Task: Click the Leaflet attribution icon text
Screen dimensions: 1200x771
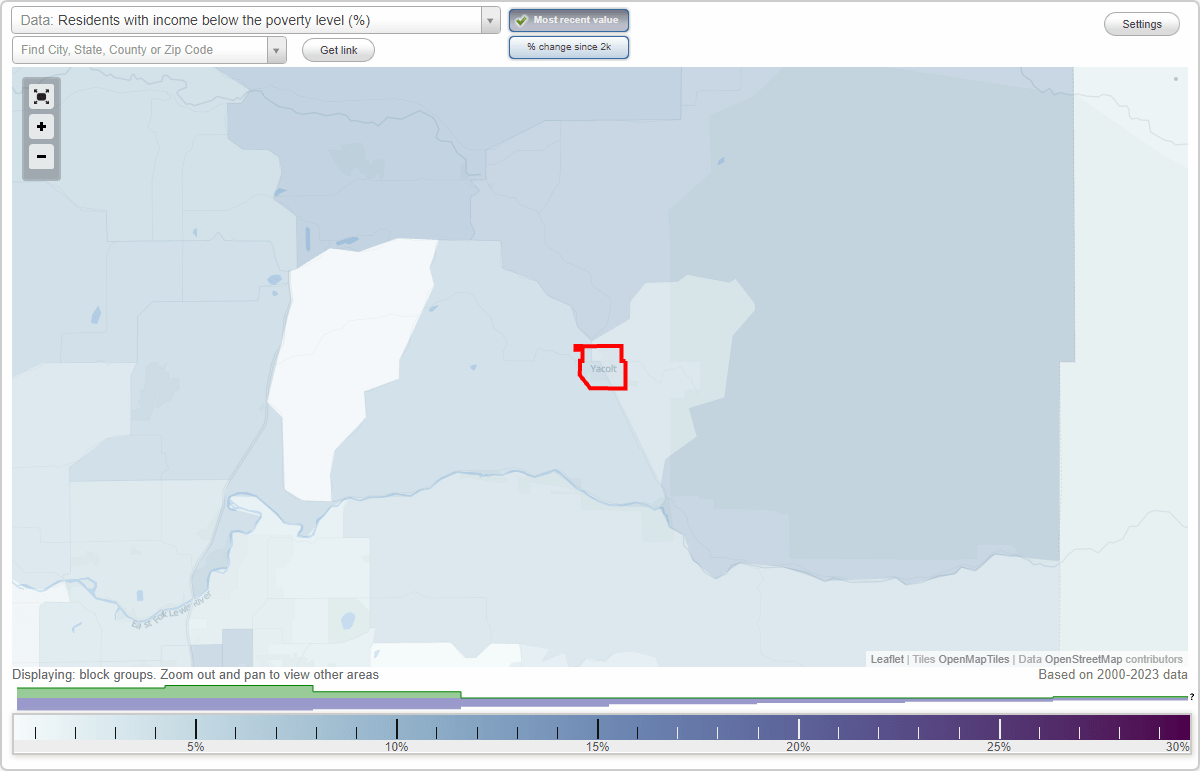Action: (x=886, y=659)
